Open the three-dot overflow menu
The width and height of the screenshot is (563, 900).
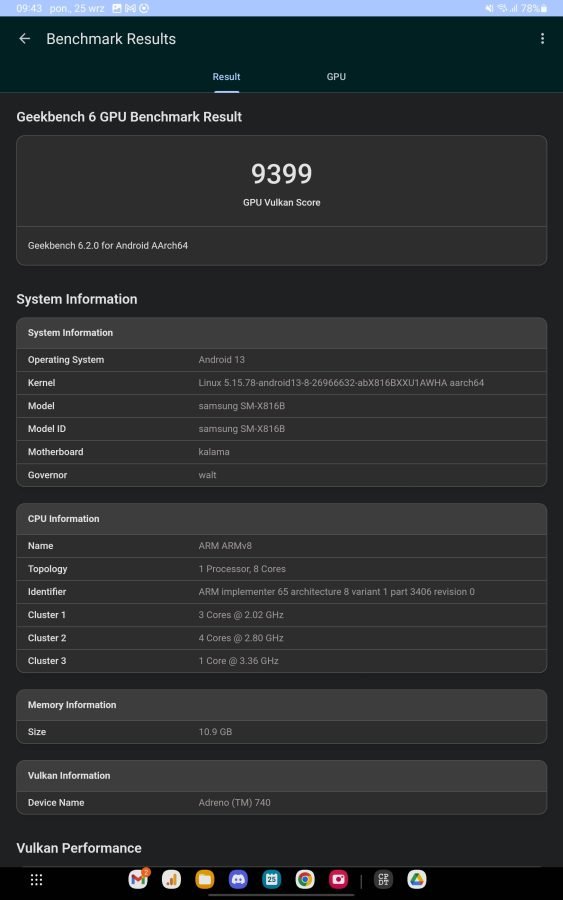542,38
